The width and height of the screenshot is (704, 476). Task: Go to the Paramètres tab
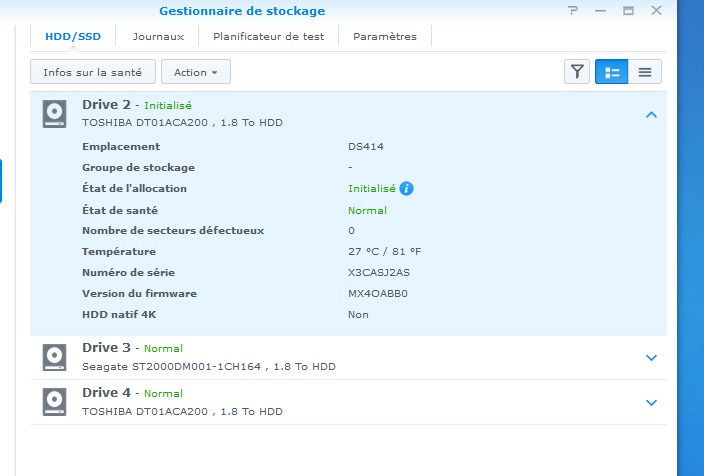(385, 36)
